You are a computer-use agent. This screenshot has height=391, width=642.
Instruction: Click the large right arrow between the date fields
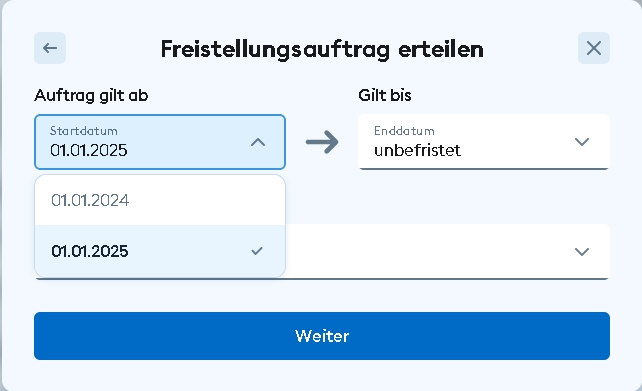point(322,142)
